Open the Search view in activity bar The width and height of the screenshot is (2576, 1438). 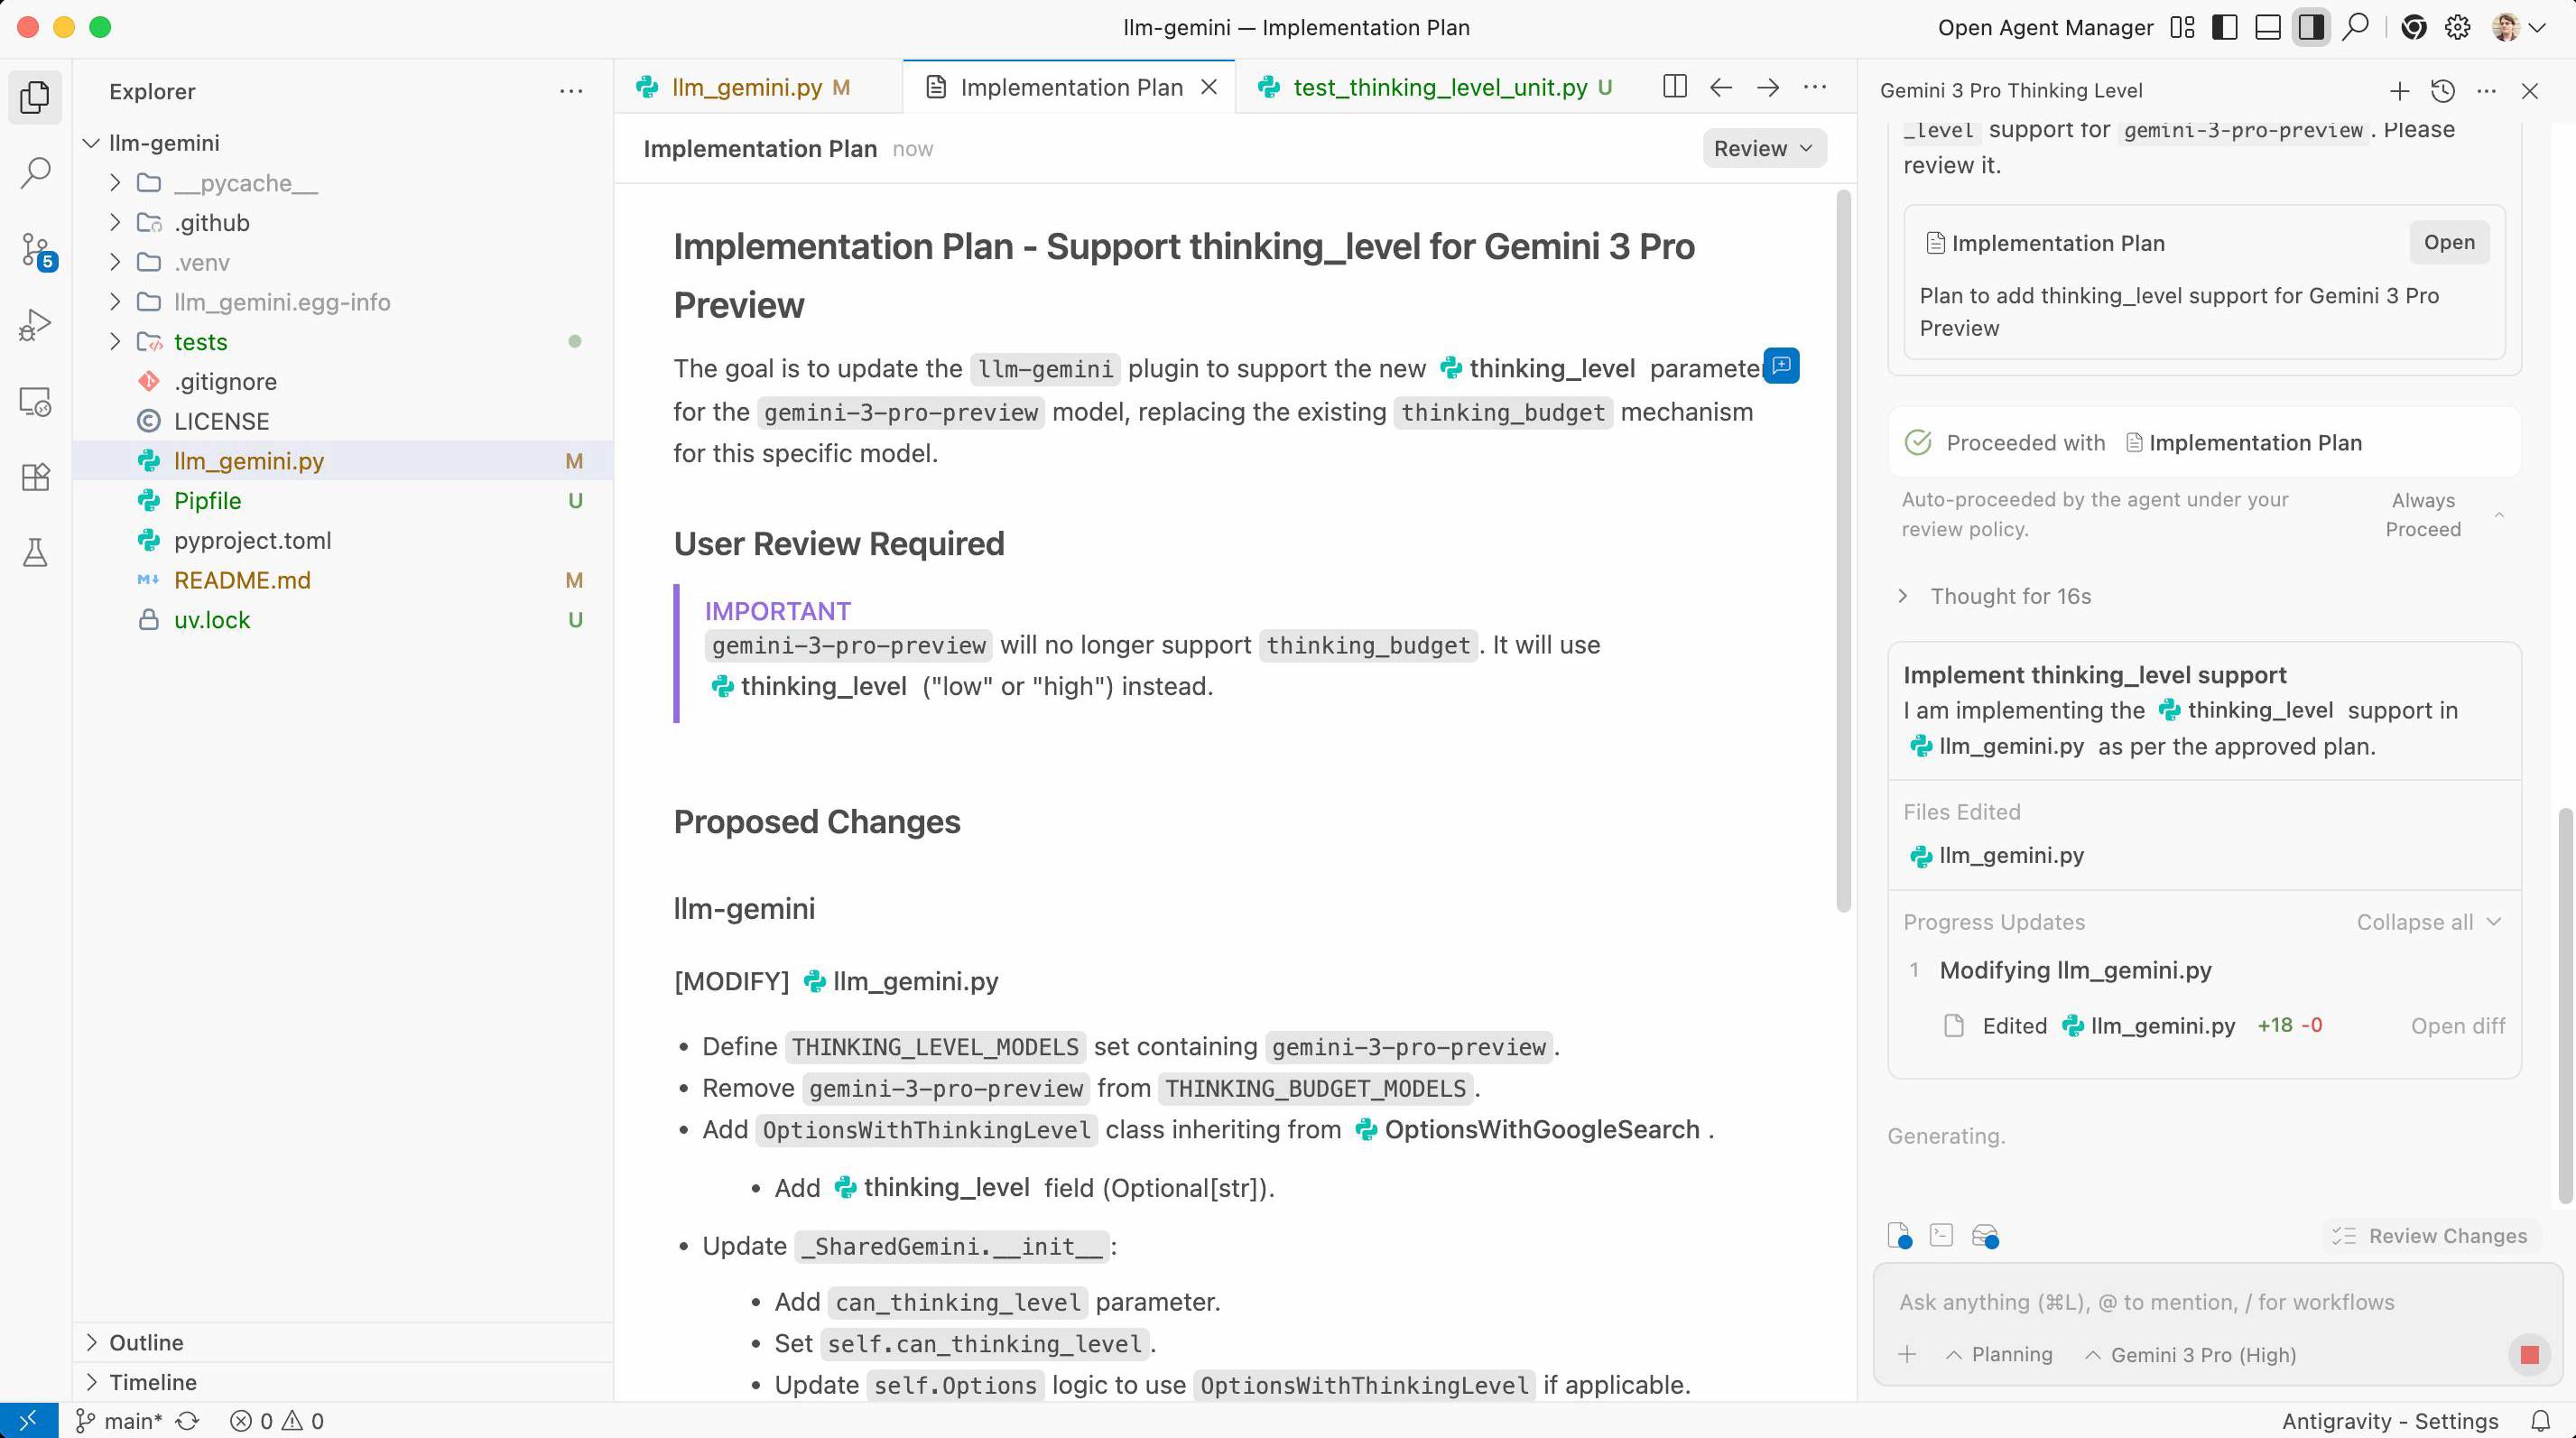point(36,173)
